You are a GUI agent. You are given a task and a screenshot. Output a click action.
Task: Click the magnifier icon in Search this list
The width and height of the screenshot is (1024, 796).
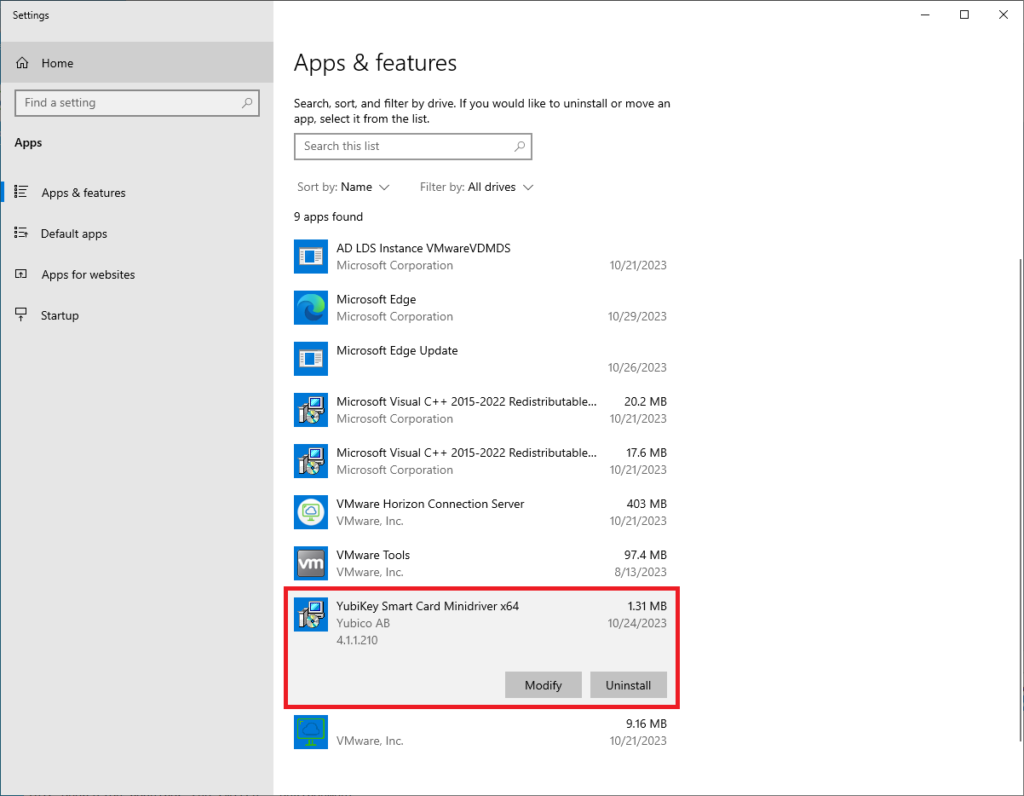(x=519, y=146)
